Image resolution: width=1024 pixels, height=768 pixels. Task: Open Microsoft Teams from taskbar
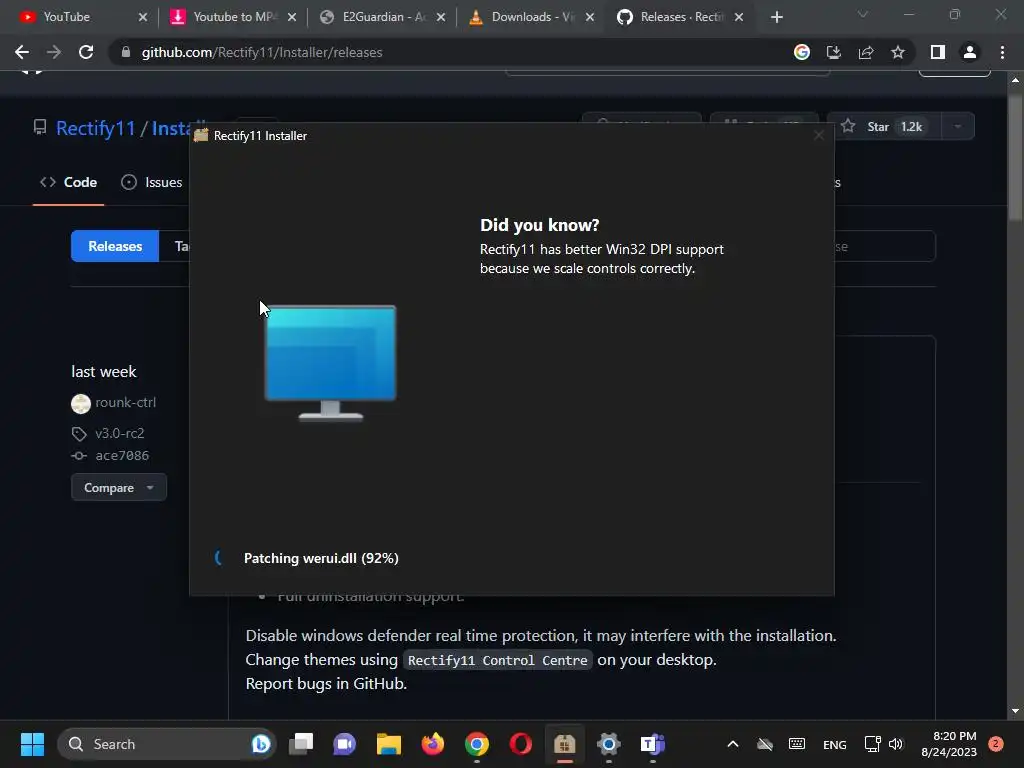coord(652,744)
